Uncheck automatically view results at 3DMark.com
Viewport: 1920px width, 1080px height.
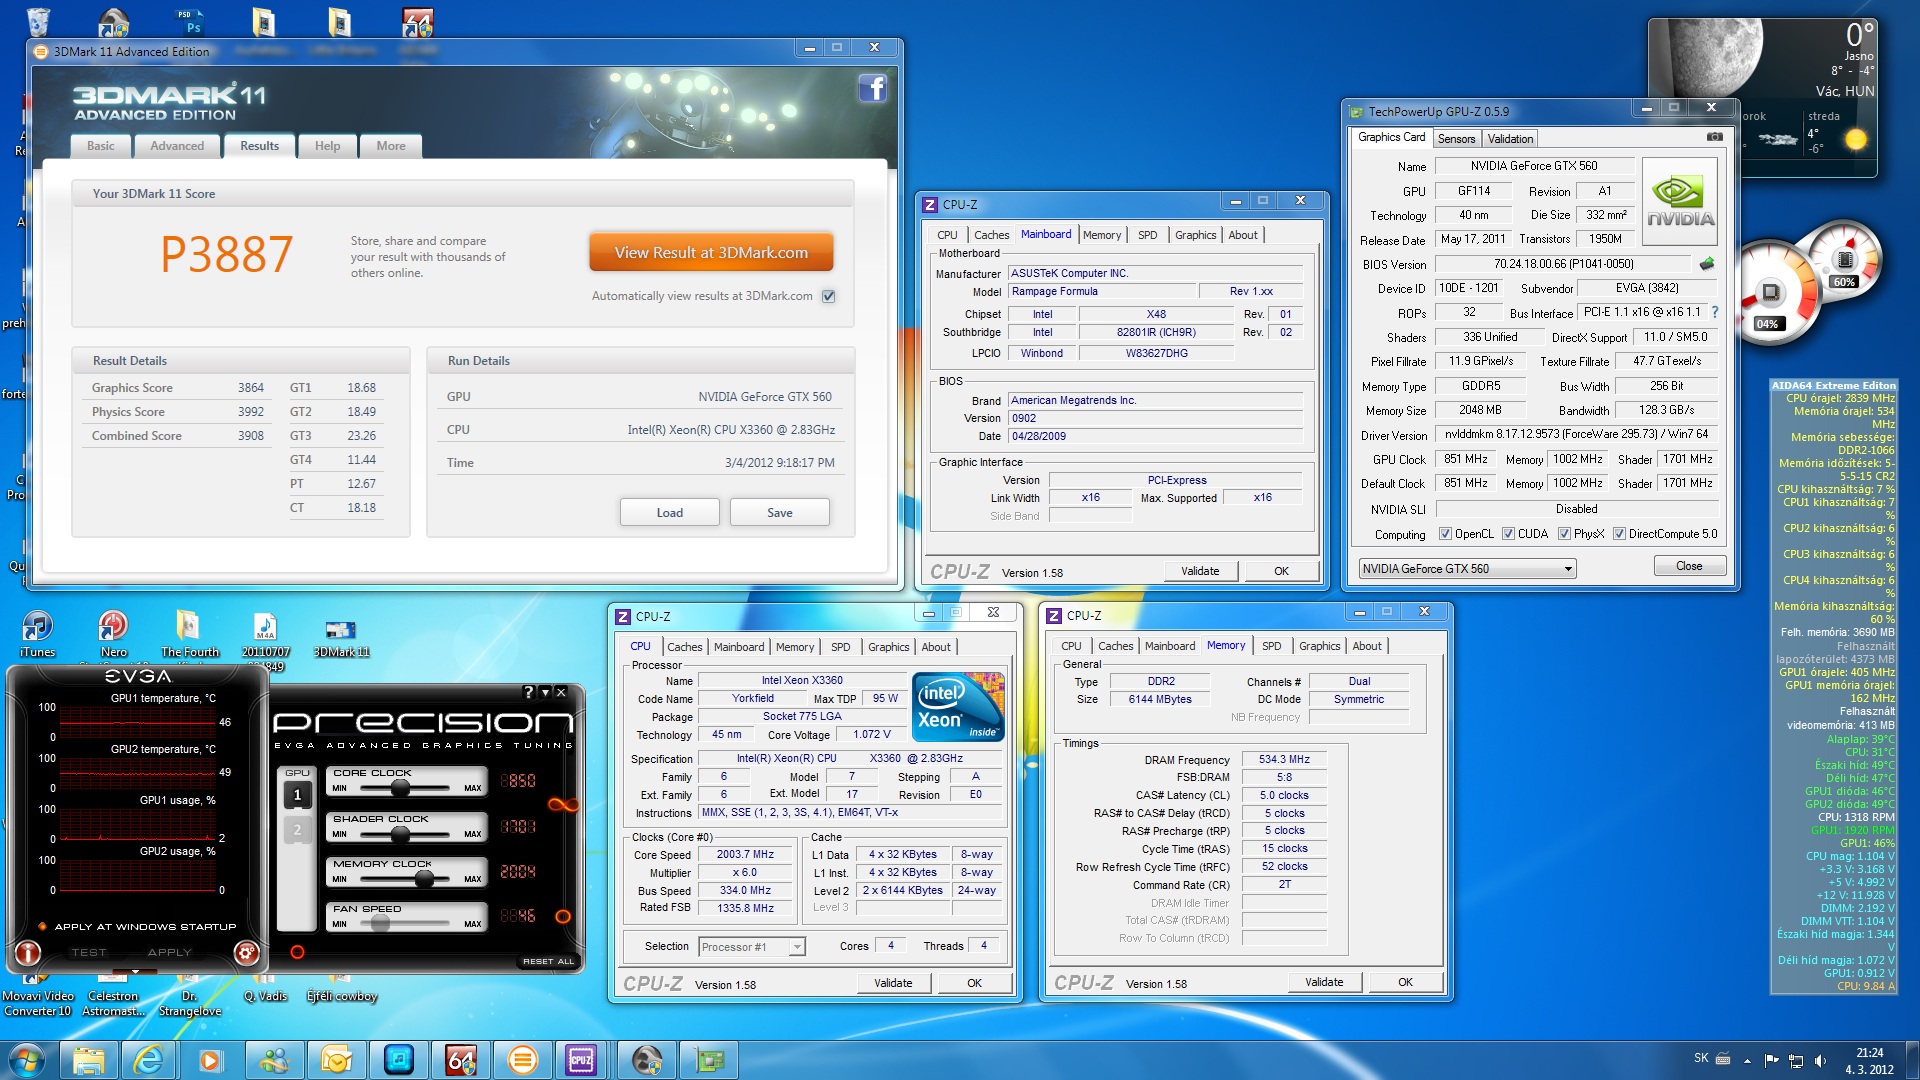pos(828,296)
